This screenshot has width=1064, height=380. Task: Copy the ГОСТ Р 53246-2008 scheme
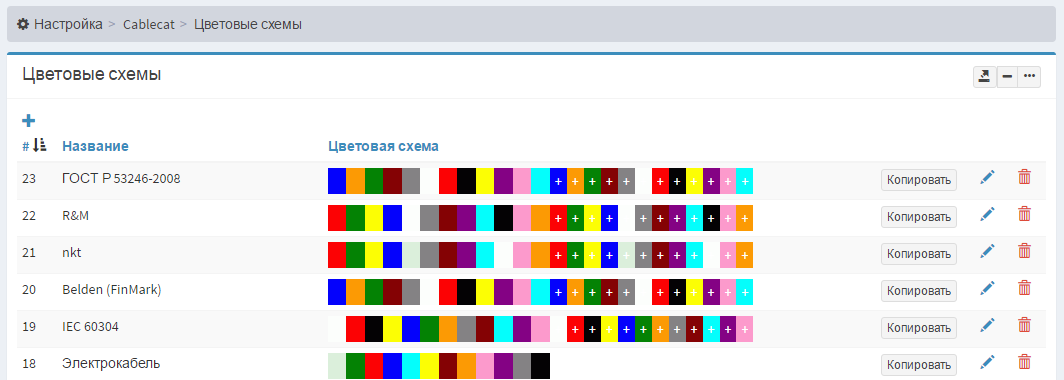point(919,180)
